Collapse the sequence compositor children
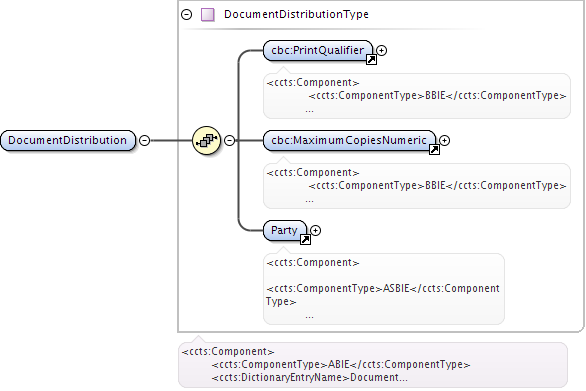 pyautogui.click(x=229, y=141)
